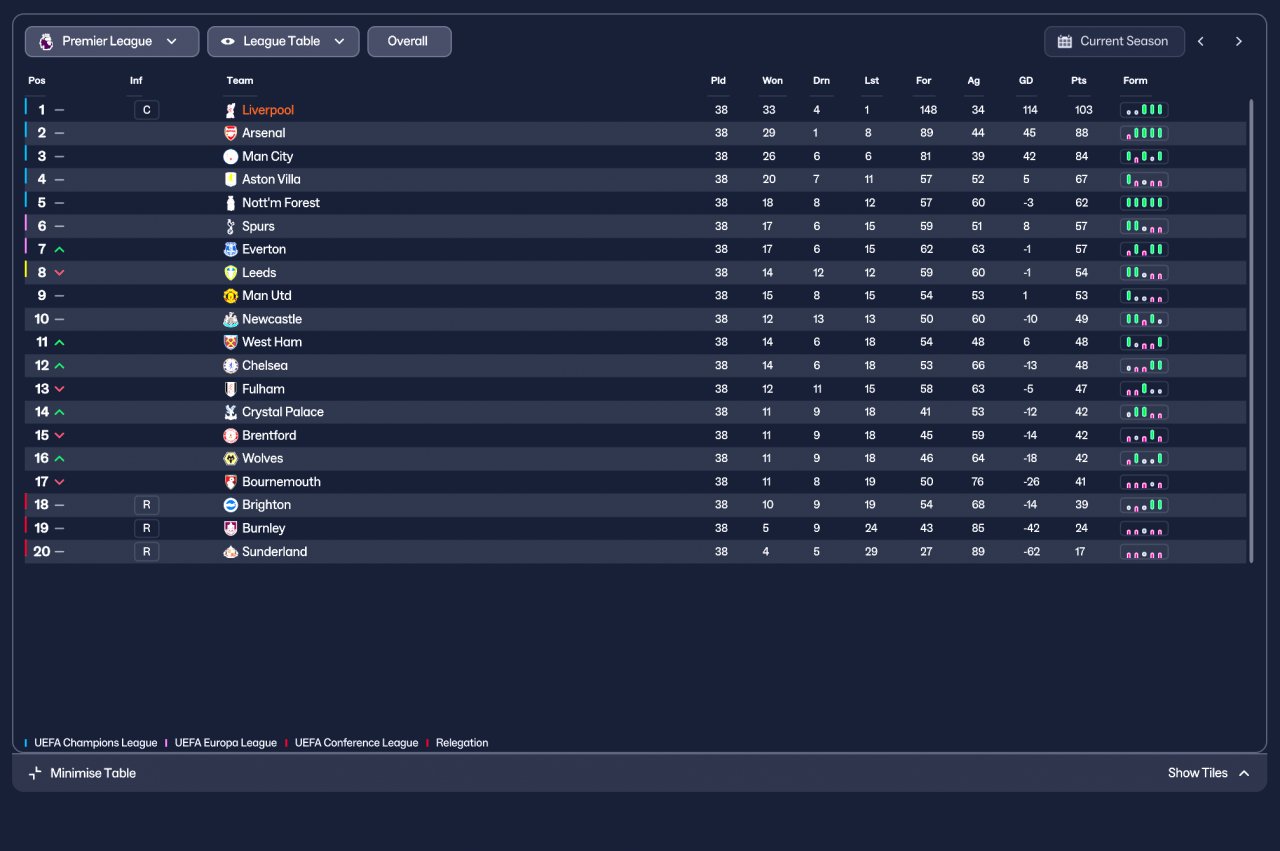The width and height of the screenshot is (1280, 851).
Task: Click the Liverpool club crest icon
Action: point(231,110)
